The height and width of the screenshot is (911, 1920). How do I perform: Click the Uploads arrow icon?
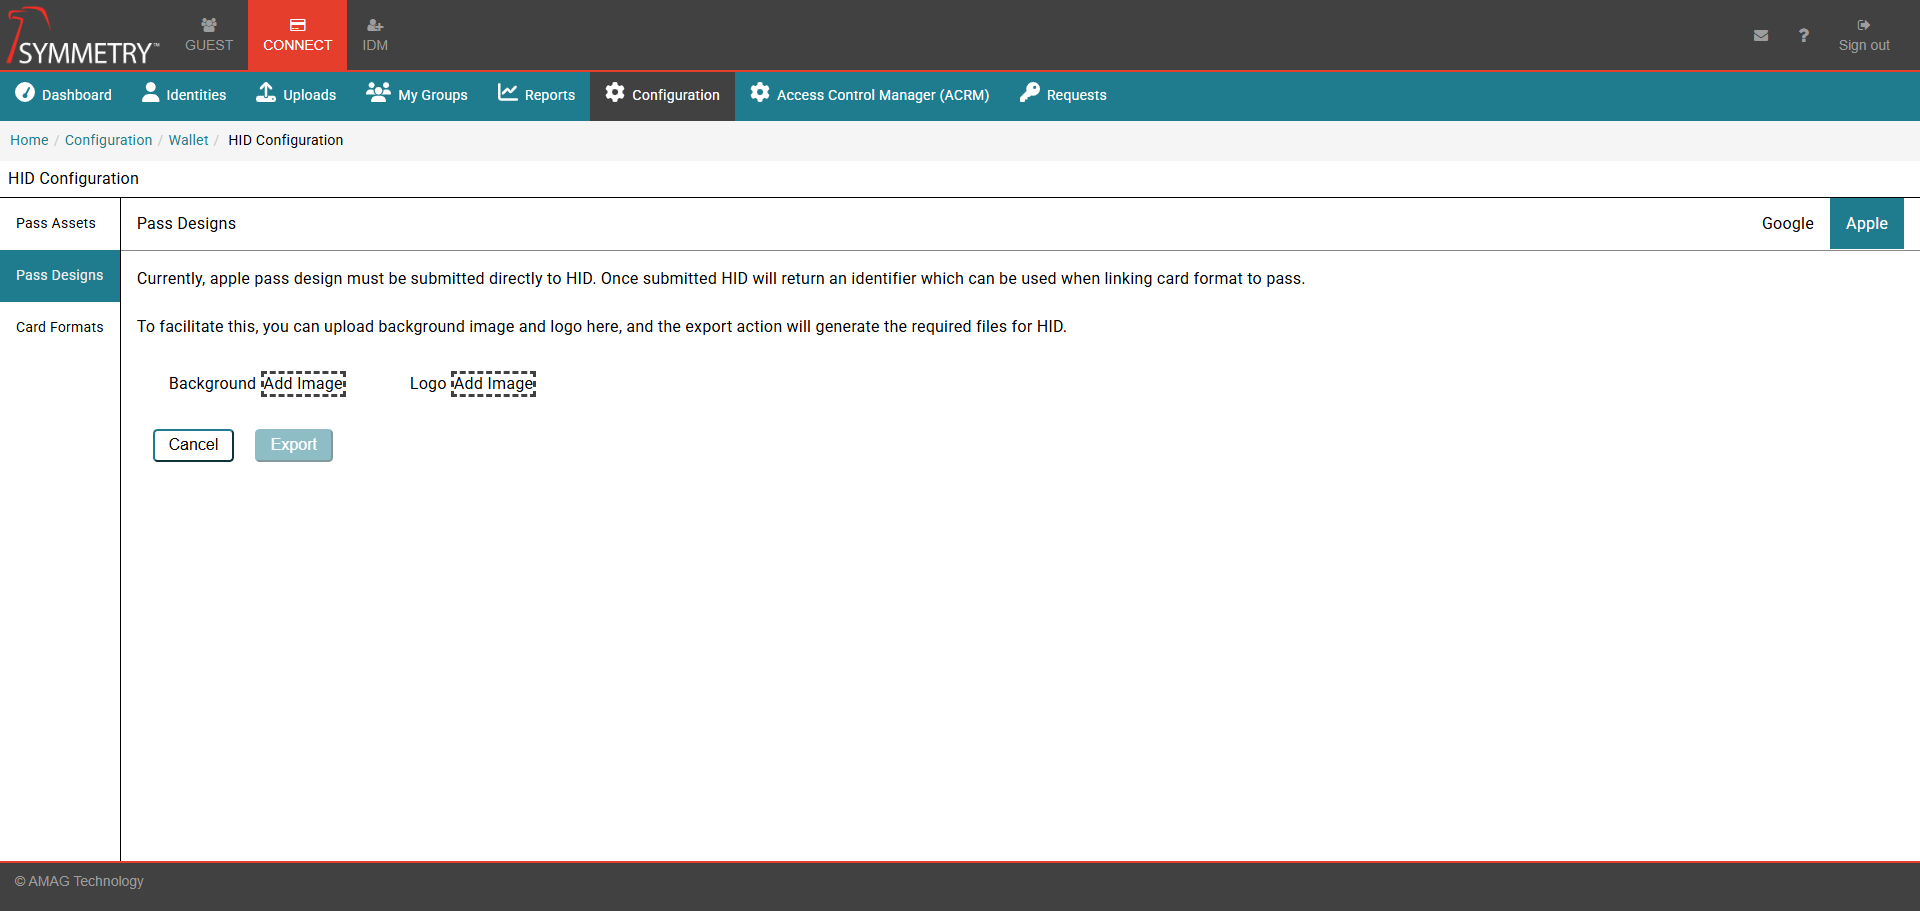tap(266, 92)
